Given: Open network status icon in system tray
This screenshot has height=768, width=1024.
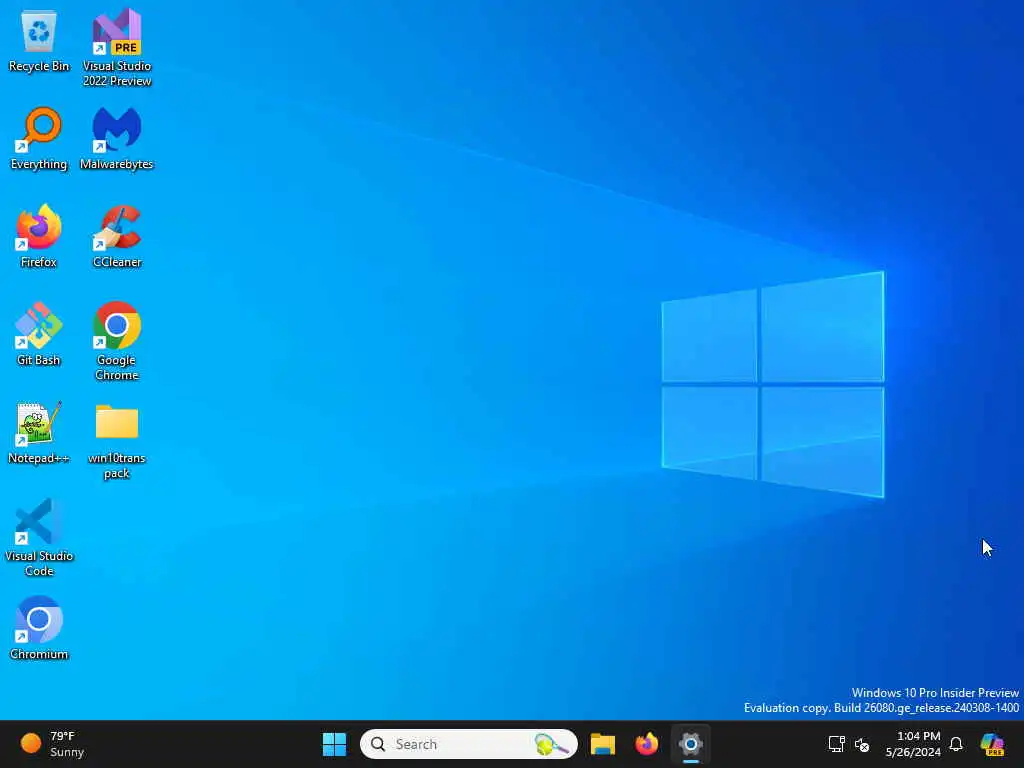Looking at the screenshot, I should tap(837, 744).
